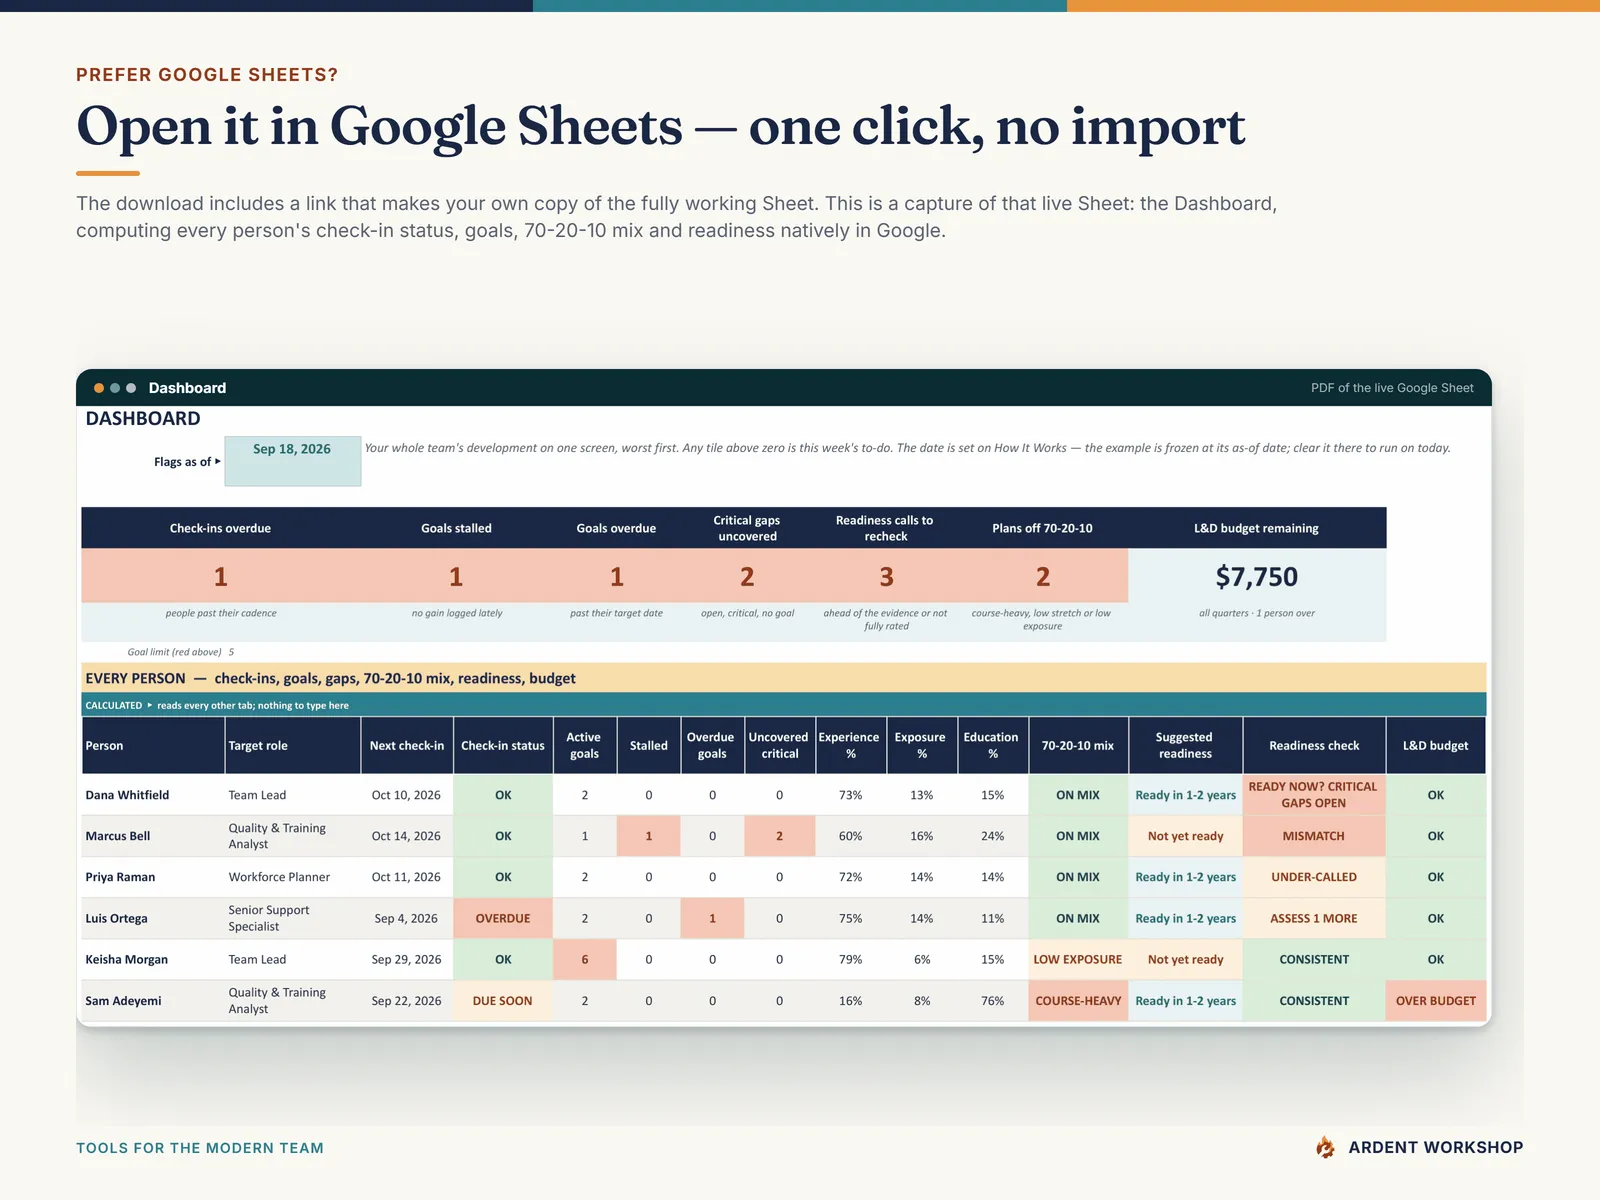Click the 'Check-in status' column header

coord(503,745)
